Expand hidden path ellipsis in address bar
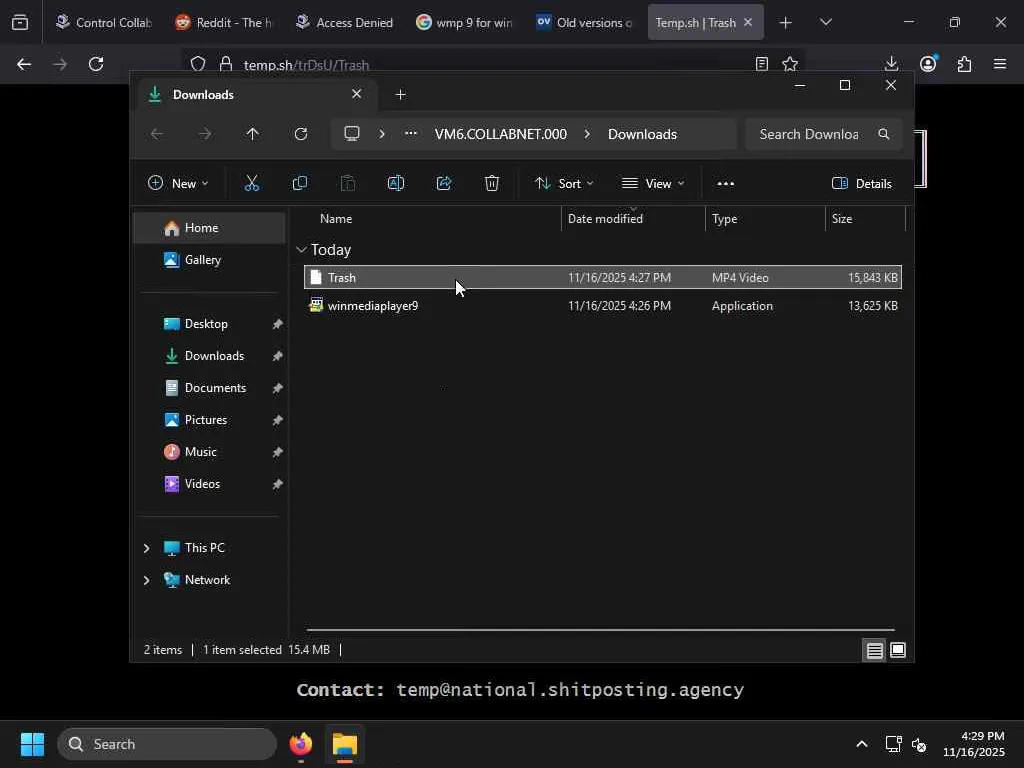This screenshot has height=768, width=1024. coord(411,134)
